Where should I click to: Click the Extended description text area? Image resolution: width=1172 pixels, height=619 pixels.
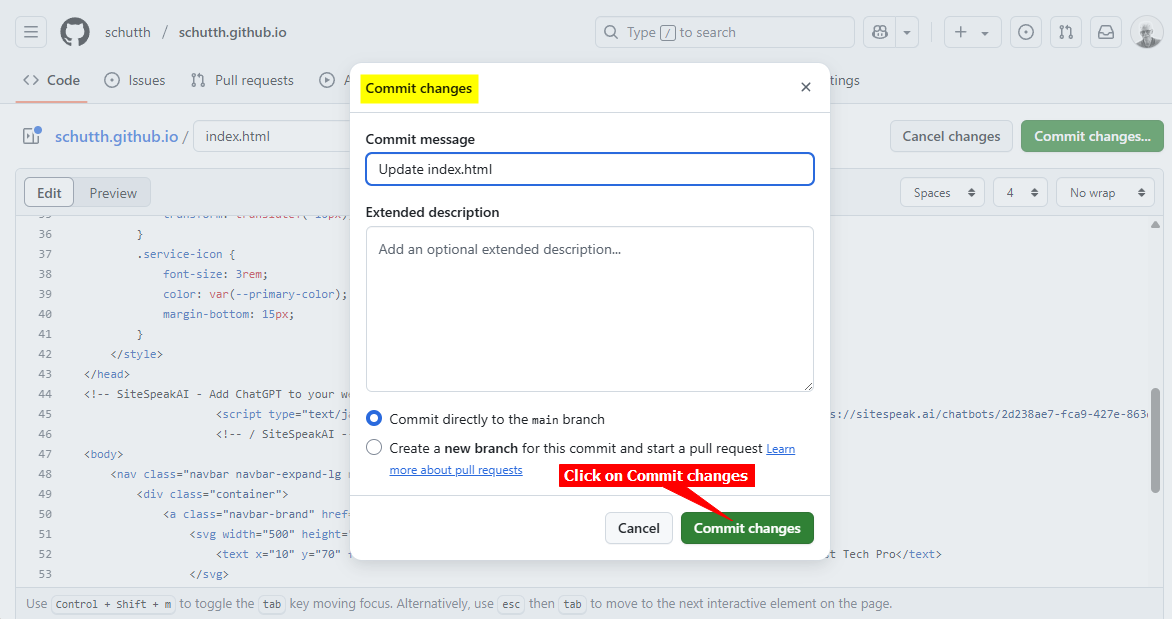click(590, 309)
